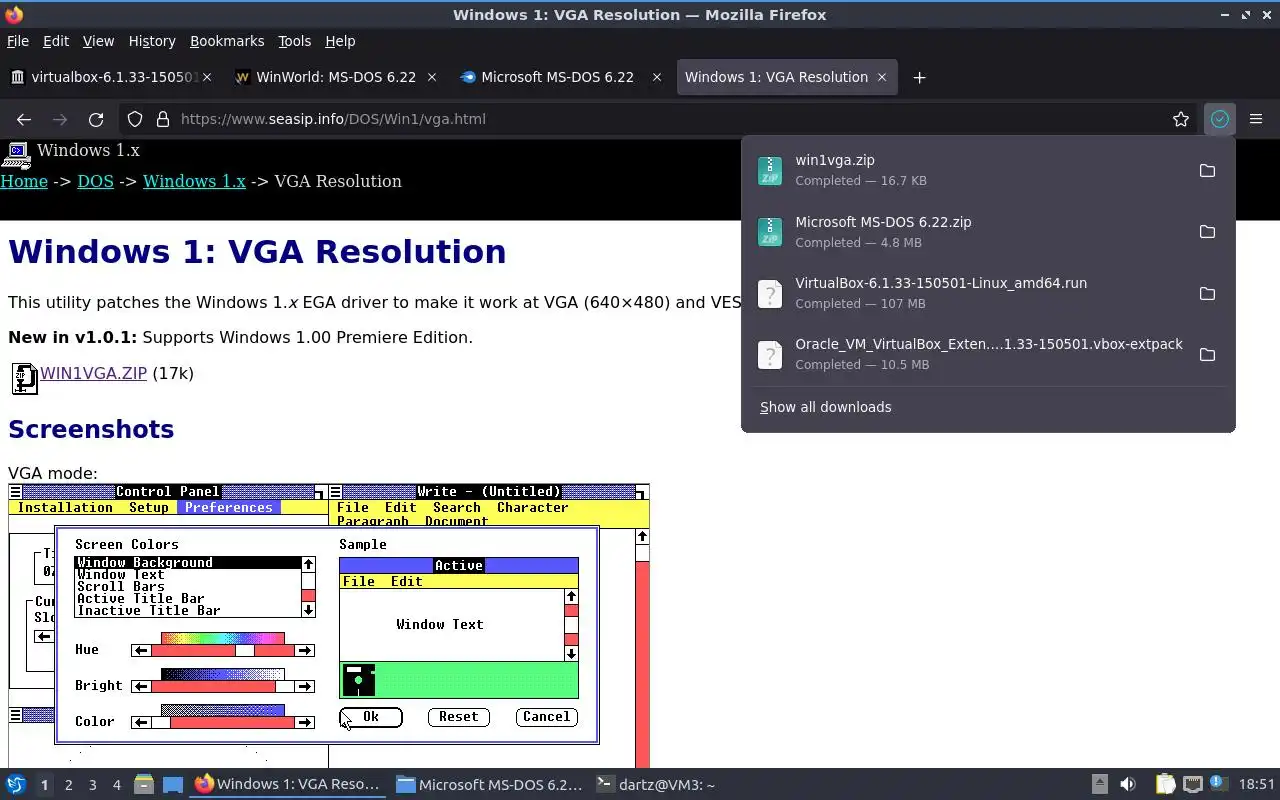Switch to the dartz@VM3 terminal window
1280x800 pixels.
pos(656,785)
